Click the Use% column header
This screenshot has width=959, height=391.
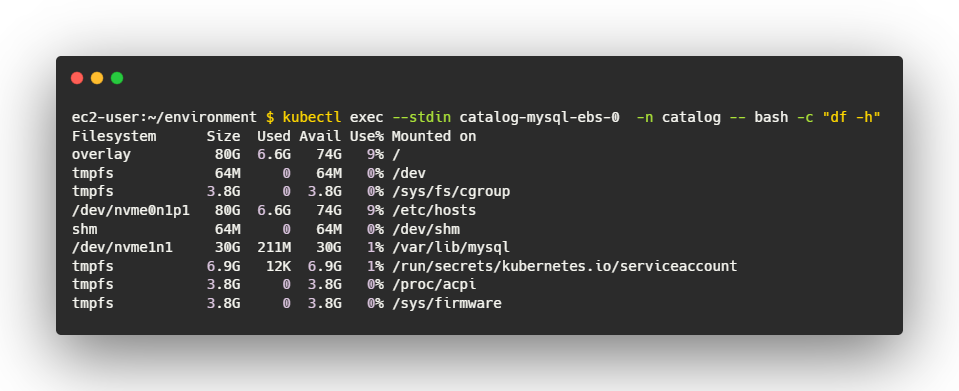pos(366,136)
